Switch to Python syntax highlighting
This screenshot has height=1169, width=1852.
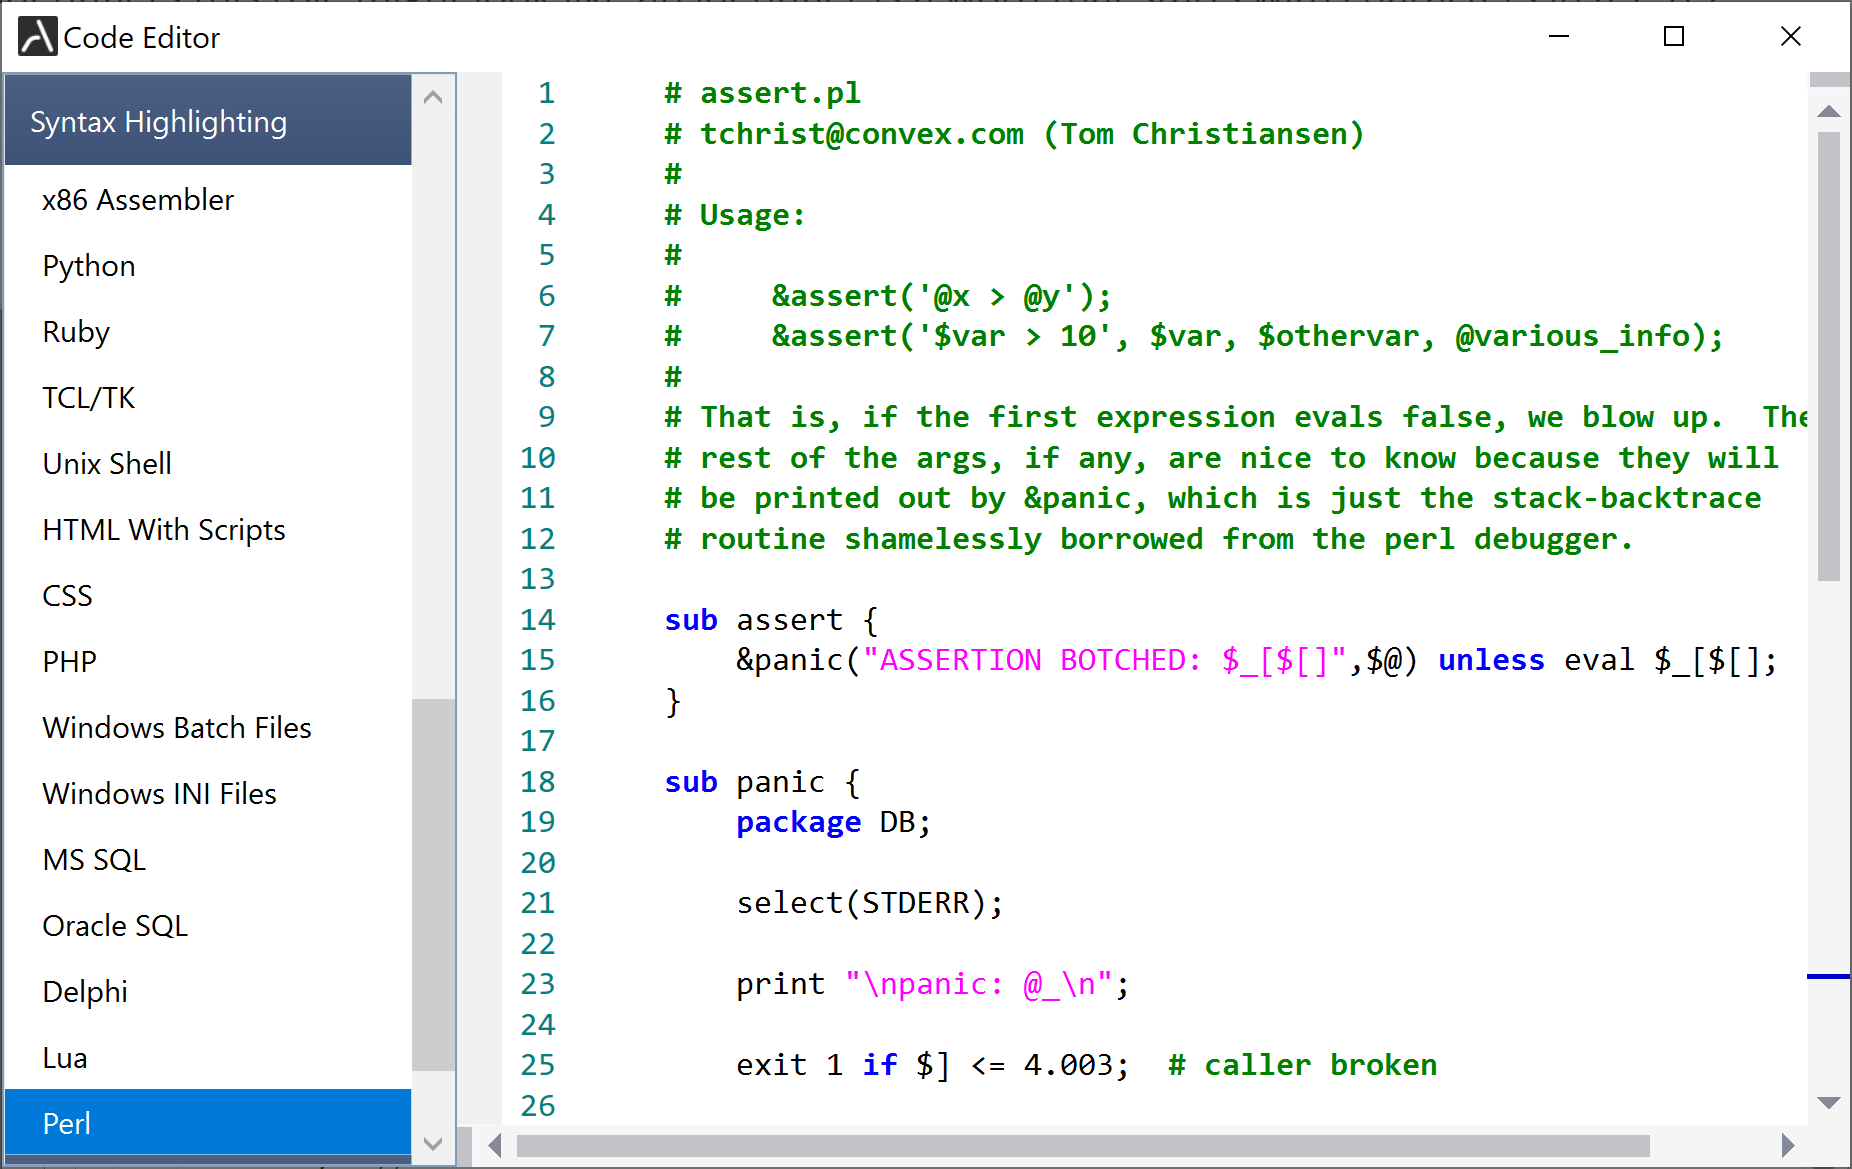point(88,265)
